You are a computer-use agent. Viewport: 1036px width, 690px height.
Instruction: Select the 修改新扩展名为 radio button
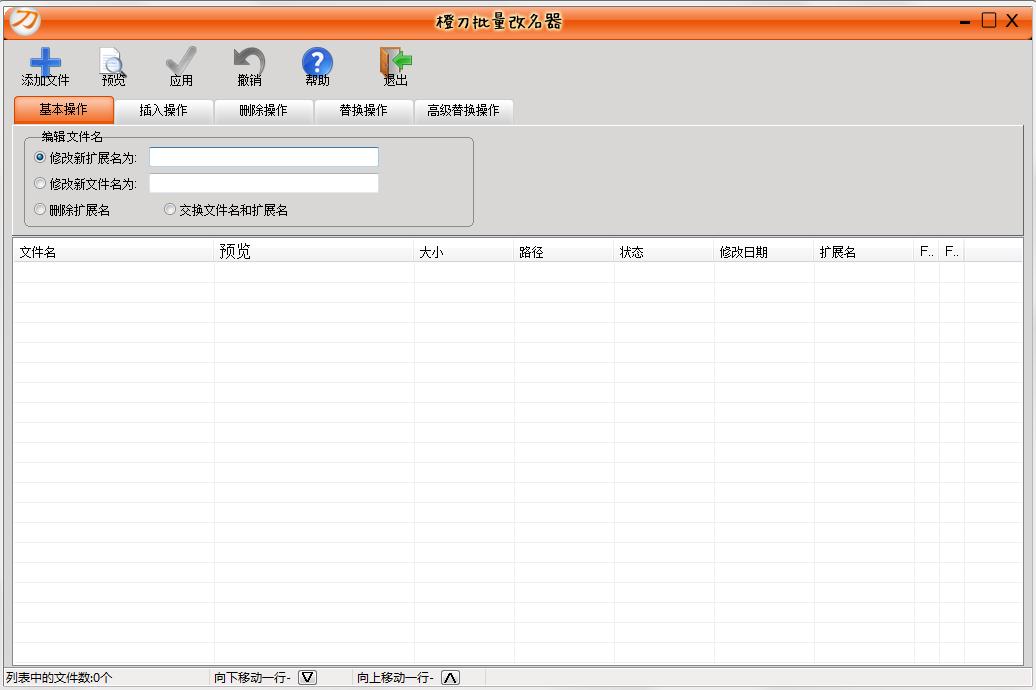40,157
